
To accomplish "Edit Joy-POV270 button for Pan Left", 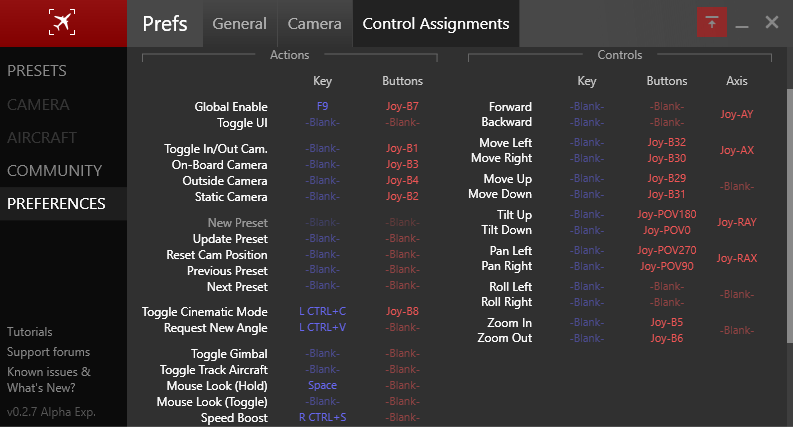I will tap(667, 250).
